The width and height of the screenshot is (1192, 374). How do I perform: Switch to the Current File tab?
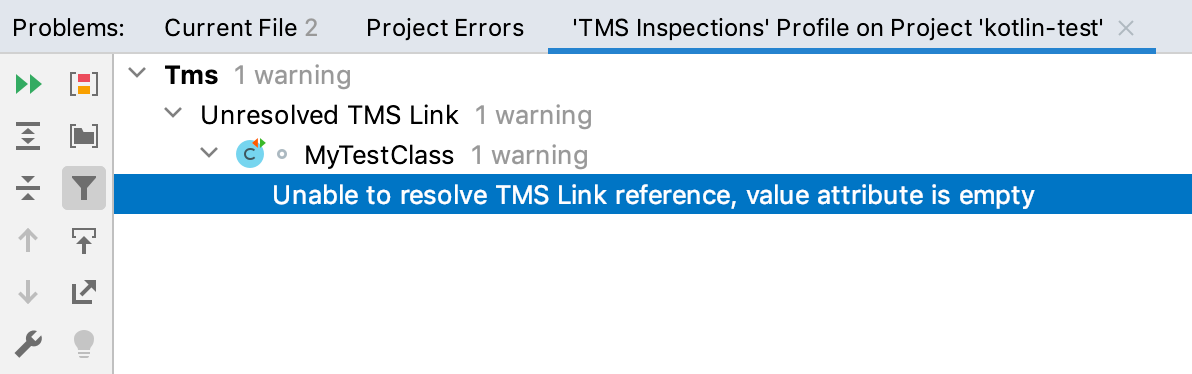point(241,29)
